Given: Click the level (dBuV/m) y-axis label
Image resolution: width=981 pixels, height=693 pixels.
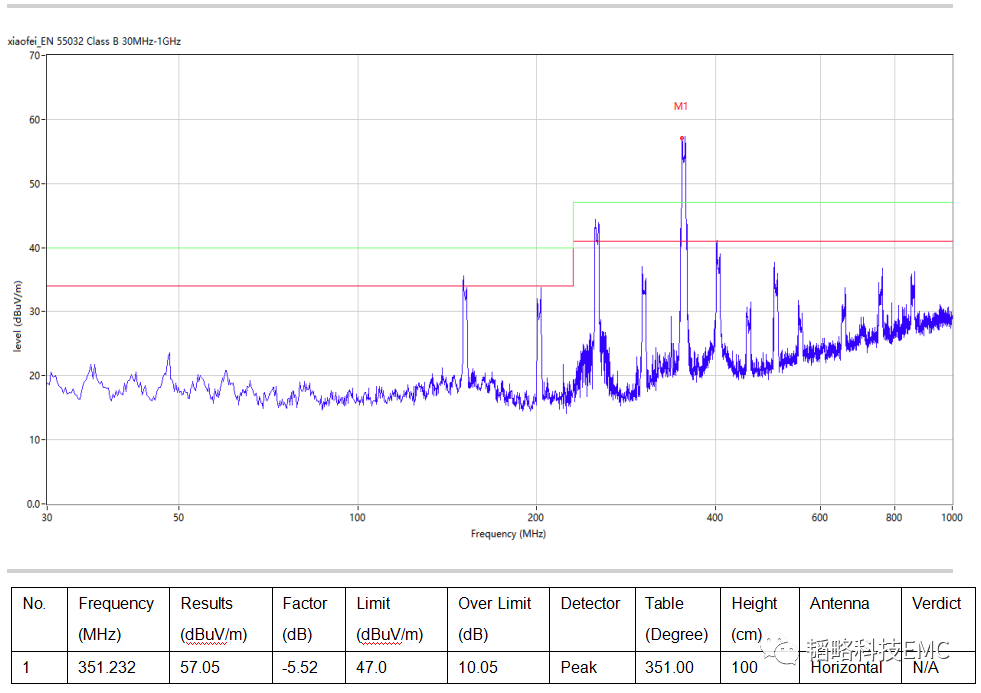Looking at the screenshot, I should [18, 316].
